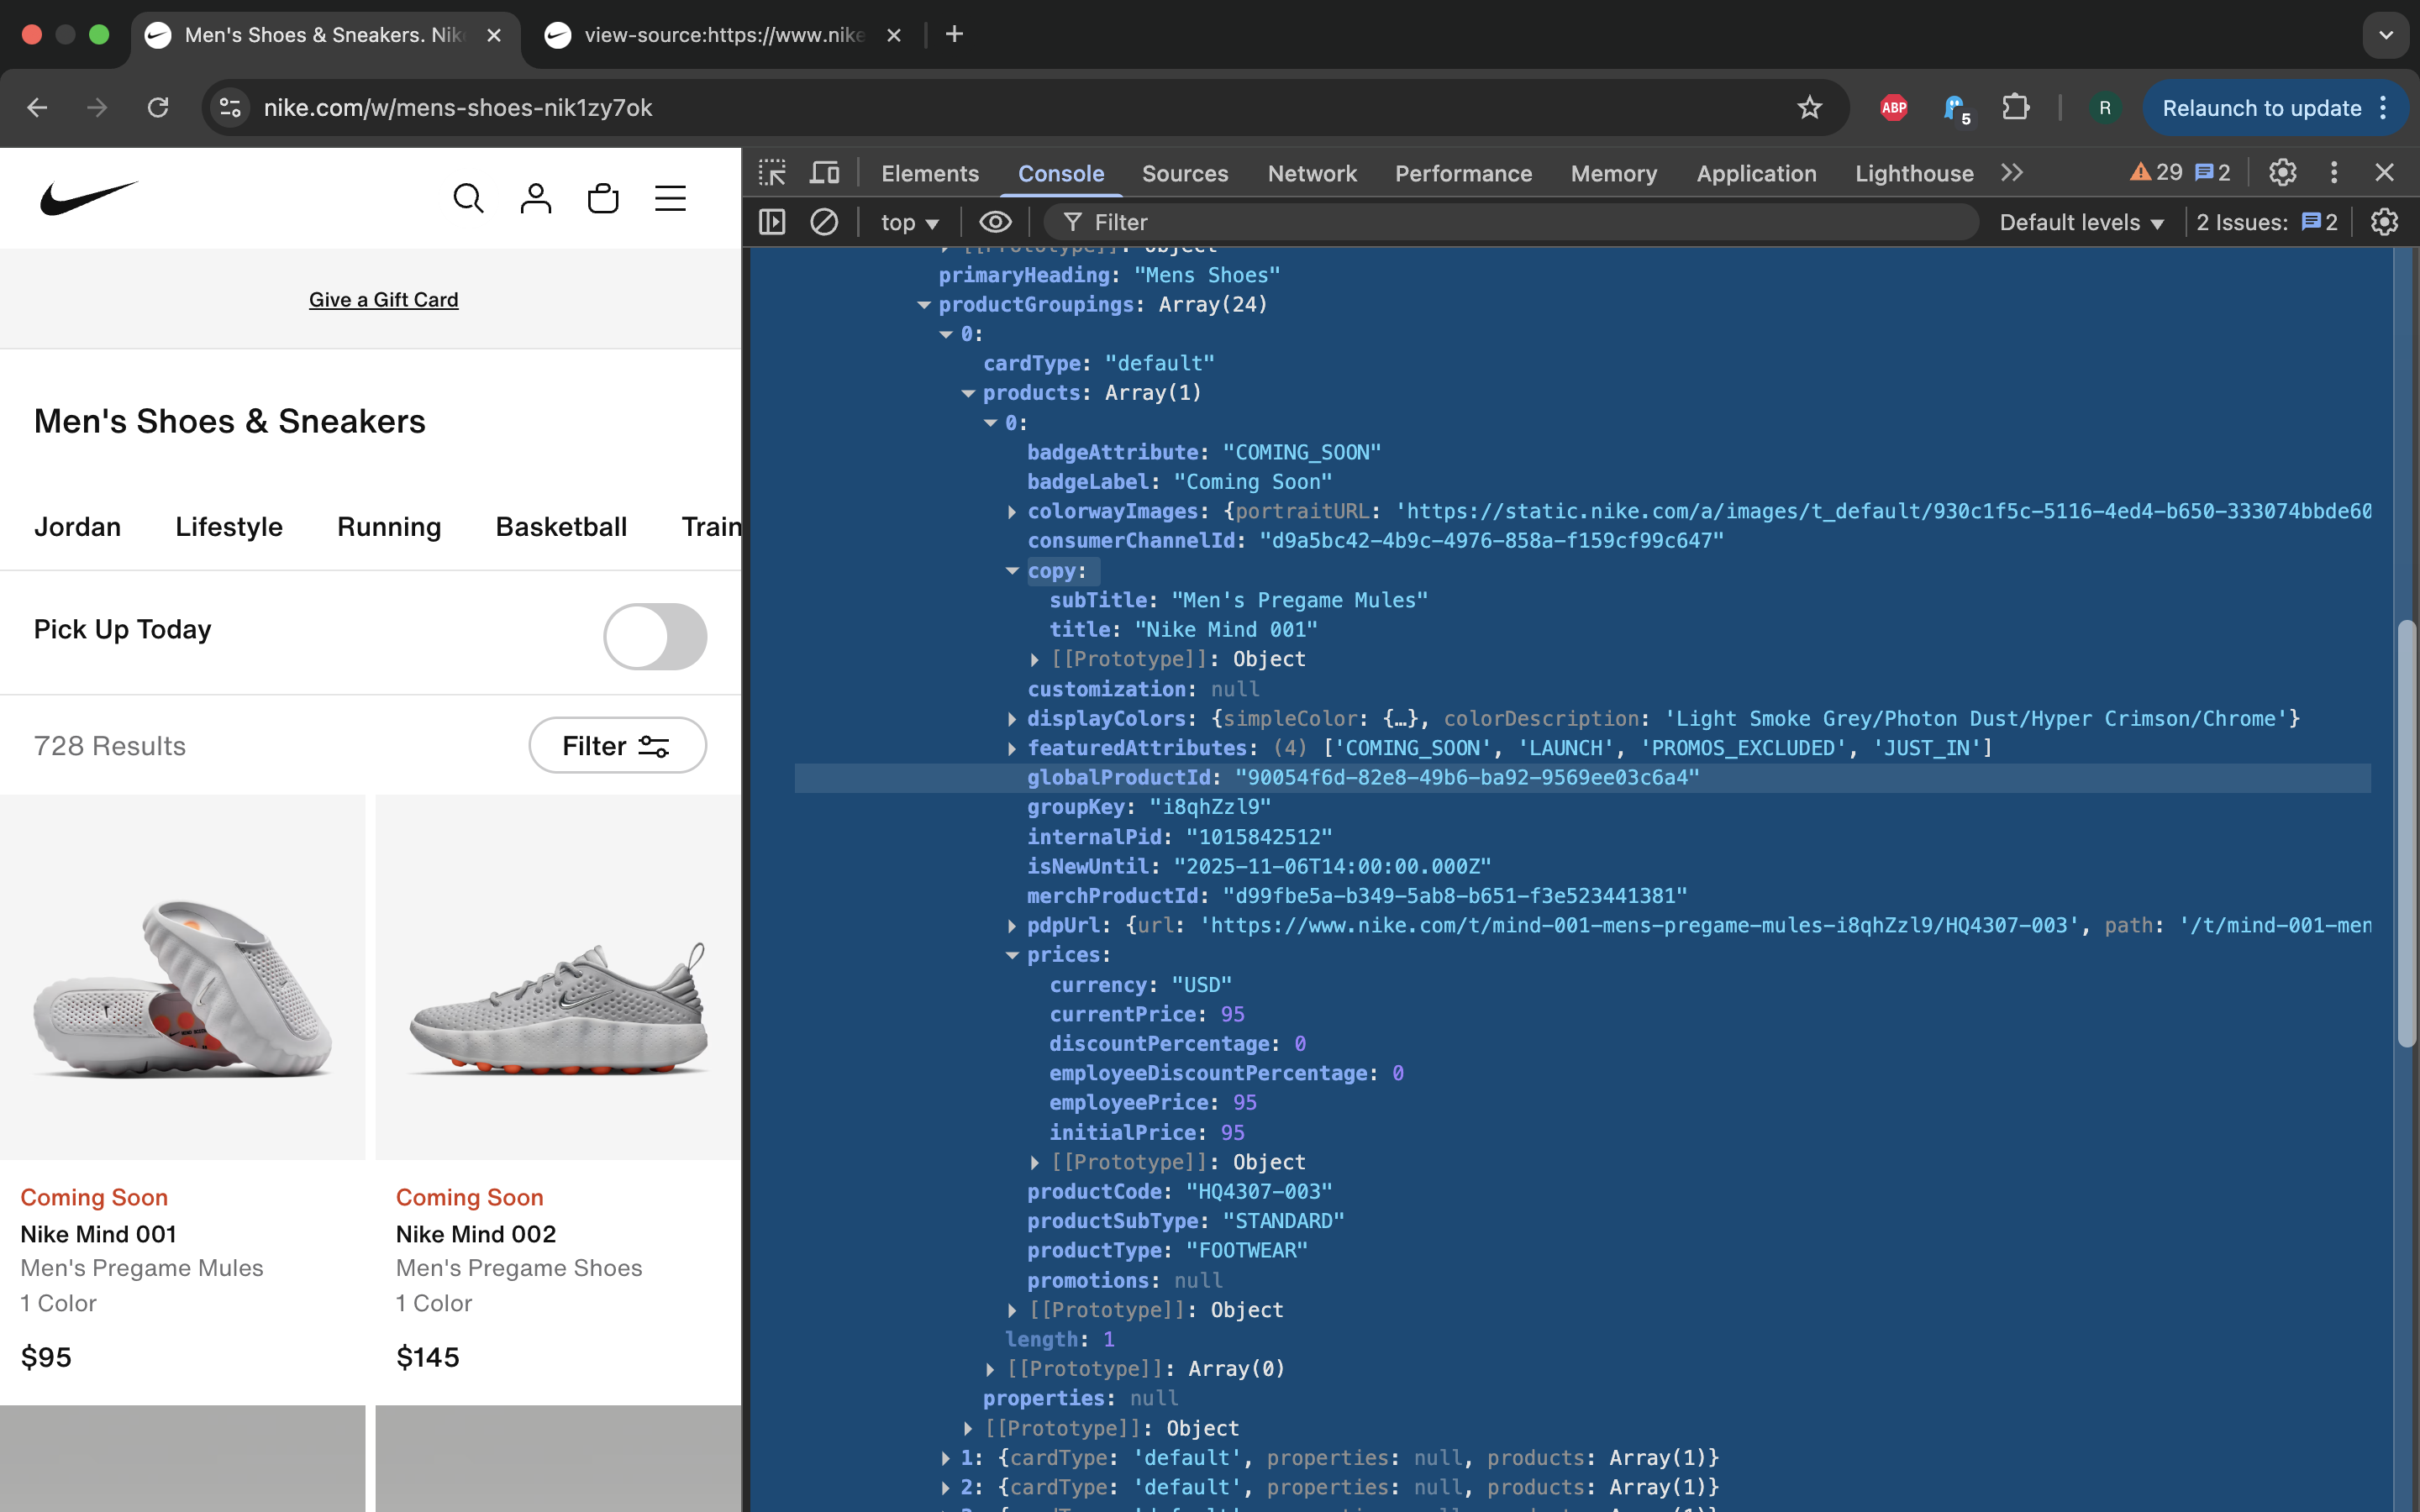This screenshot has width=2420, height=1512.
Task: Open the shopping bag icon
Action: point(603,198)
